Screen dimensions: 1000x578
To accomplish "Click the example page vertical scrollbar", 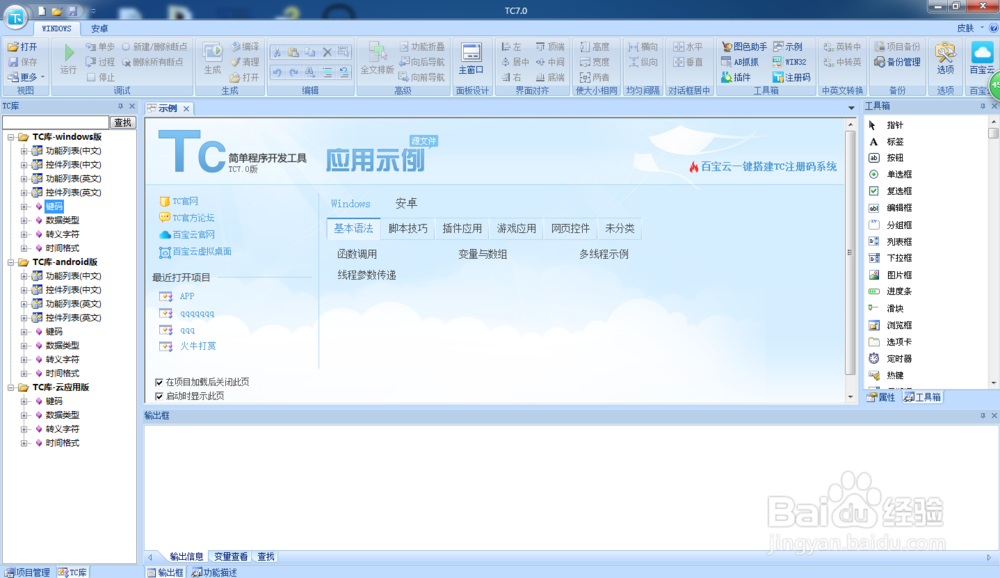I will tap(849, 253).
